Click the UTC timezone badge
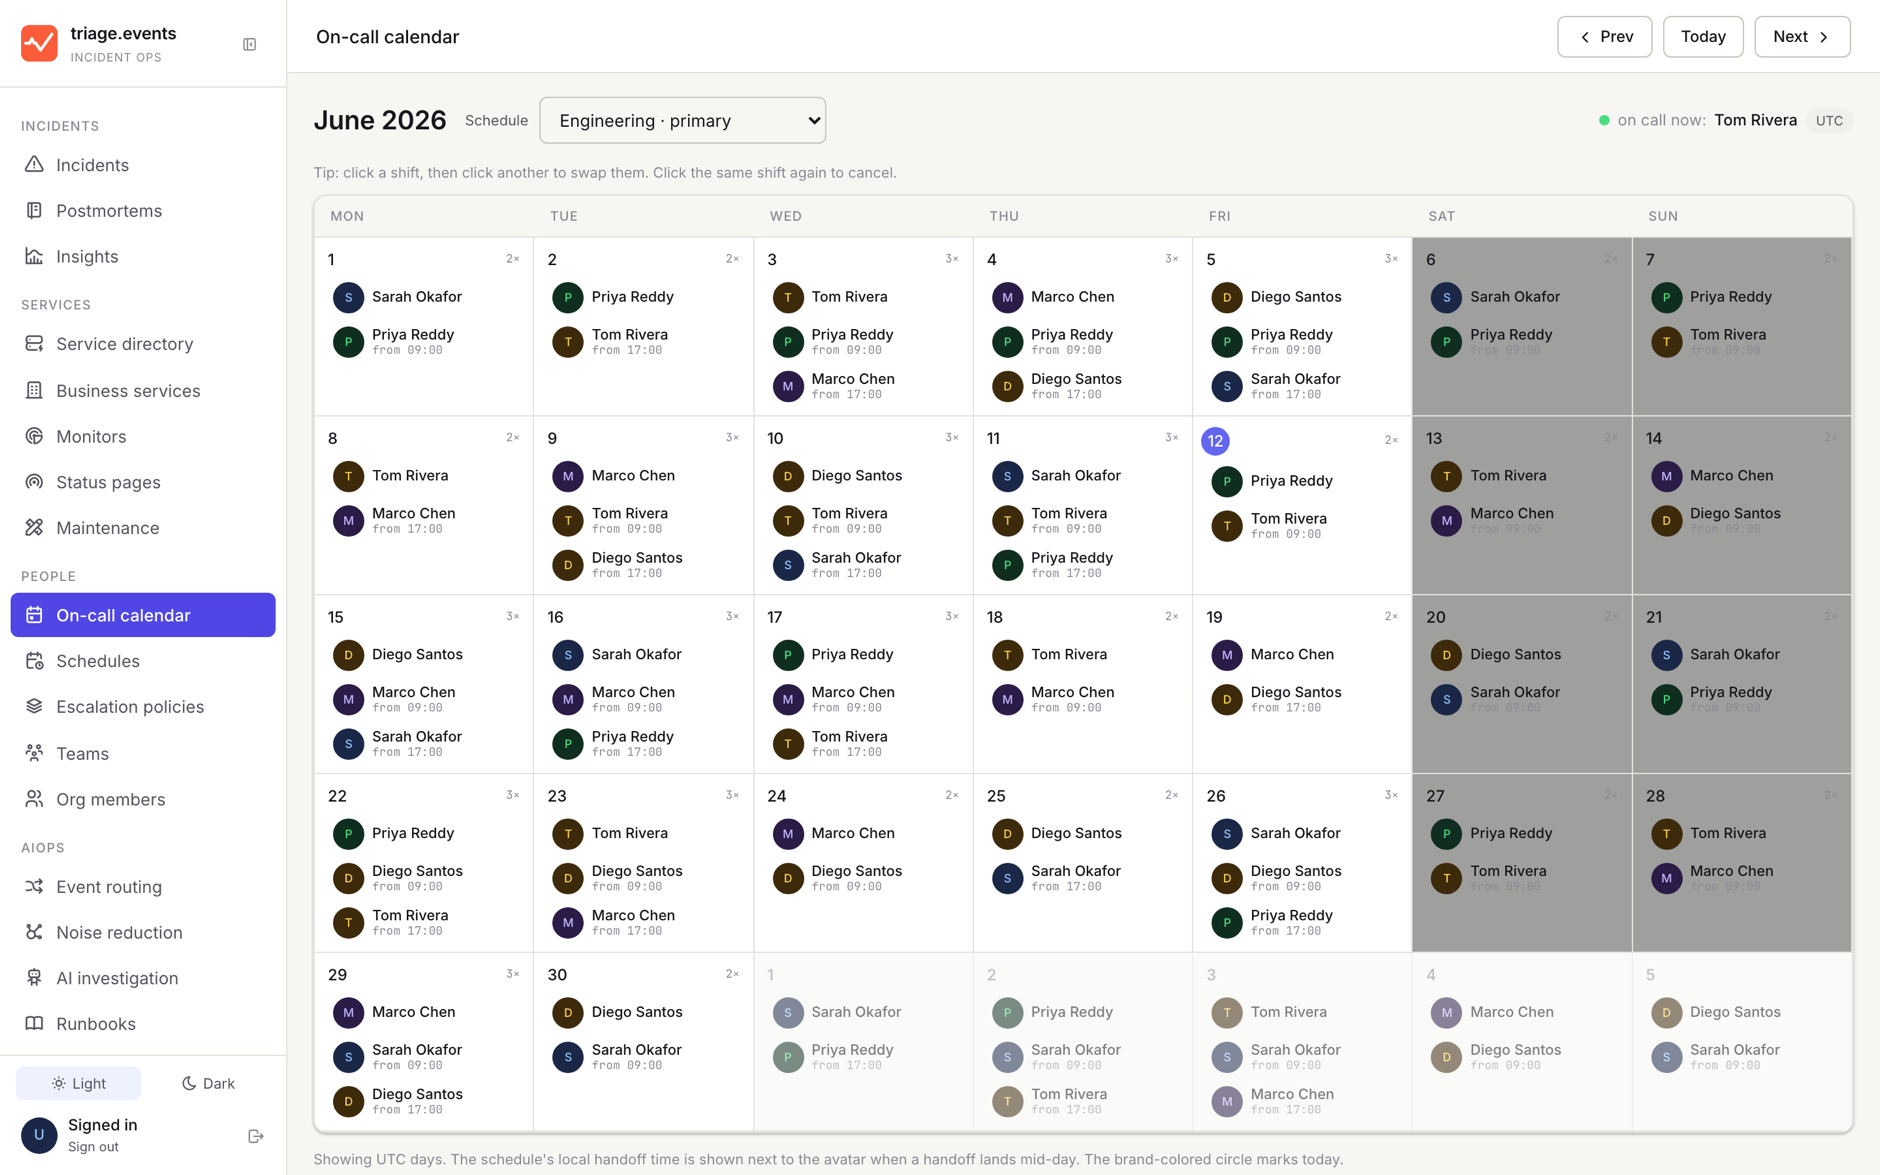The image size is (1880, 1175). point(1829,120)
